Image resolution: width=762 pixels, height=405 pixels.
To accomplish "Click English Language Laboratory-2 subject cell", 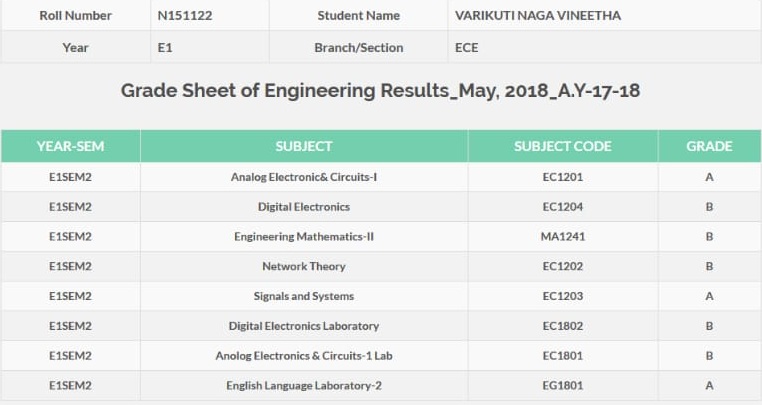I will click(304, 386).
